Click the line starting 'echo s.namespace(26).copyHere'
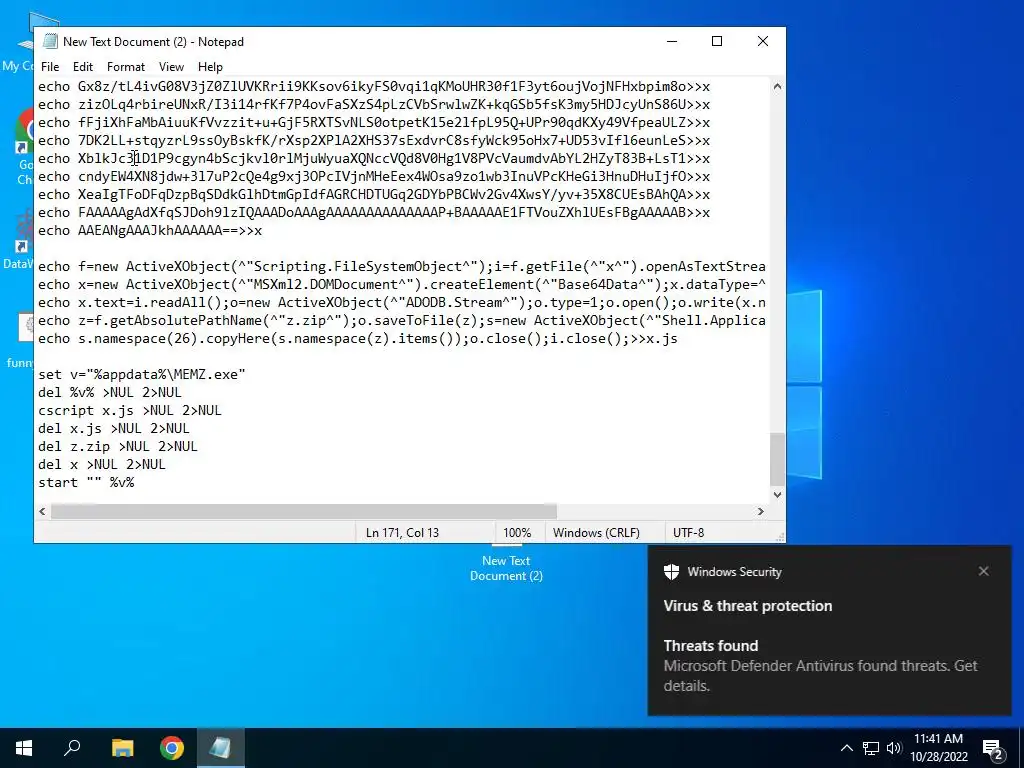The height and width of the screenshot is (768, 1024). pyautogui.click(x=358, y=338)
